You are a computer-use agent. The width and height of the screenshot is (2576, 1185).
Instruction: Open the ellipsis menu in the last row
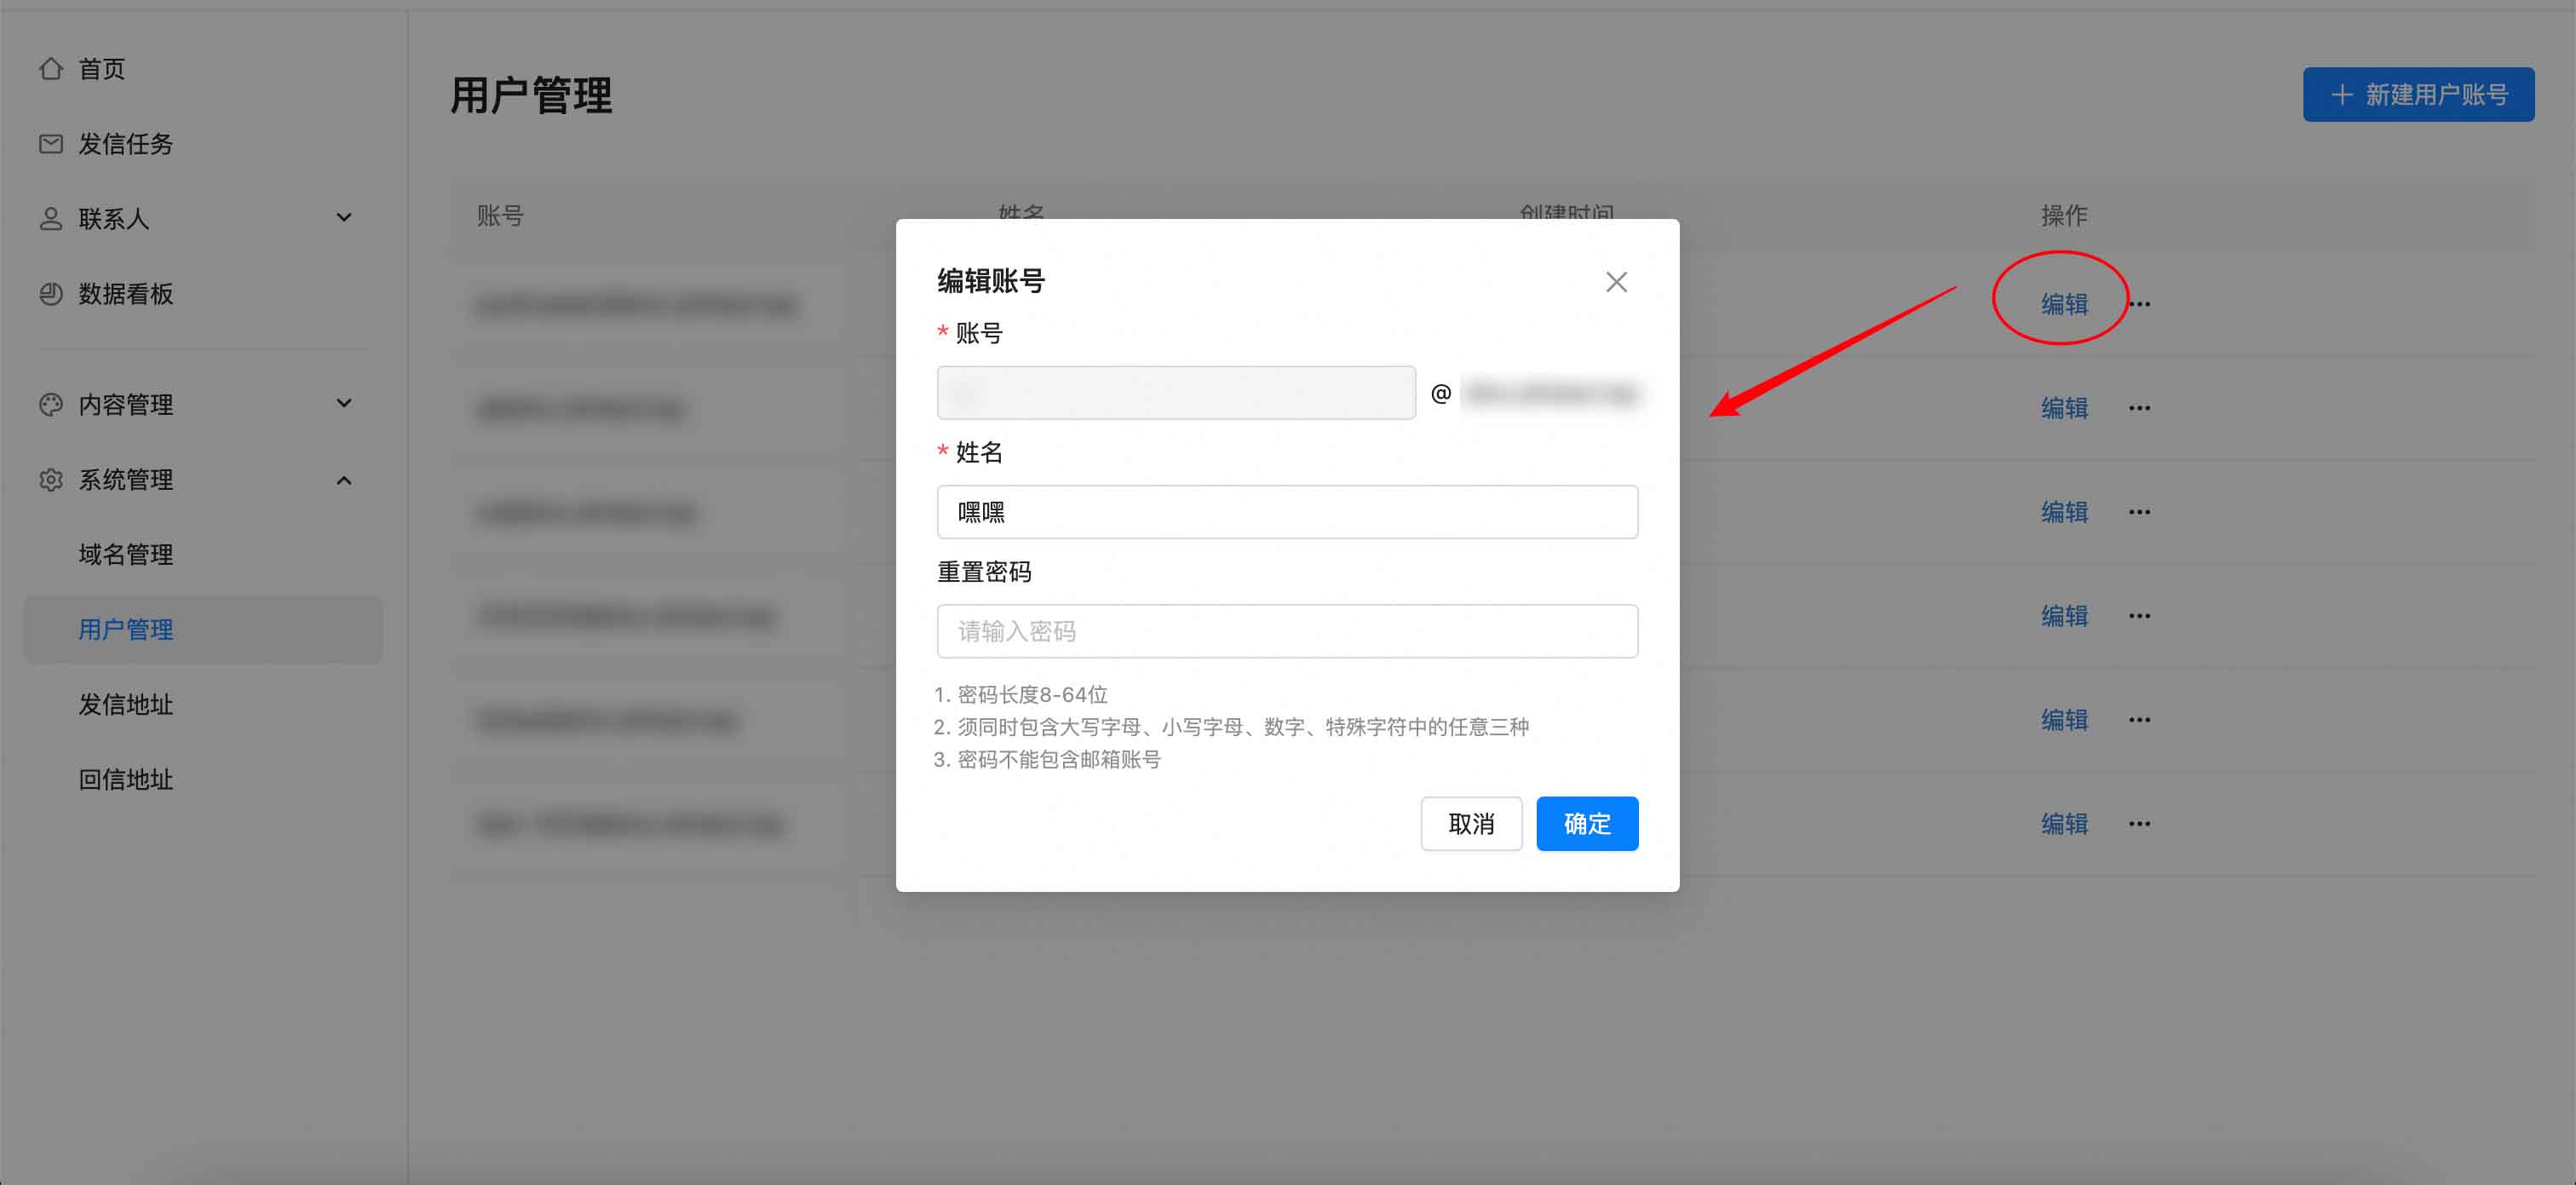click(x=2139, y=824)
